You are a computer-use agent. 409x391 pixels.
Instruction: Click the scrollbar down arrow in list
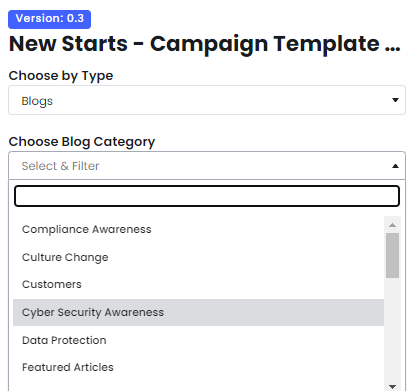[392, 386]
